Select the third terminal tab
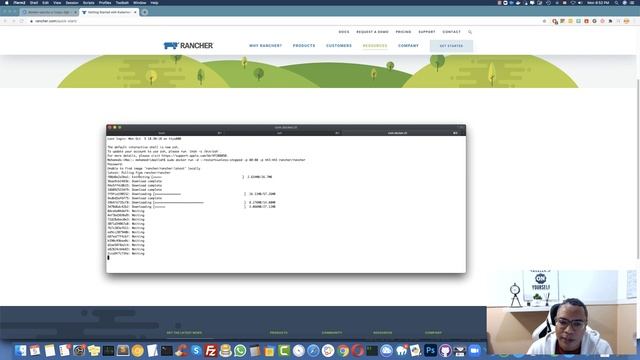The width and height of the screenshot is (640, 360). 401,133
